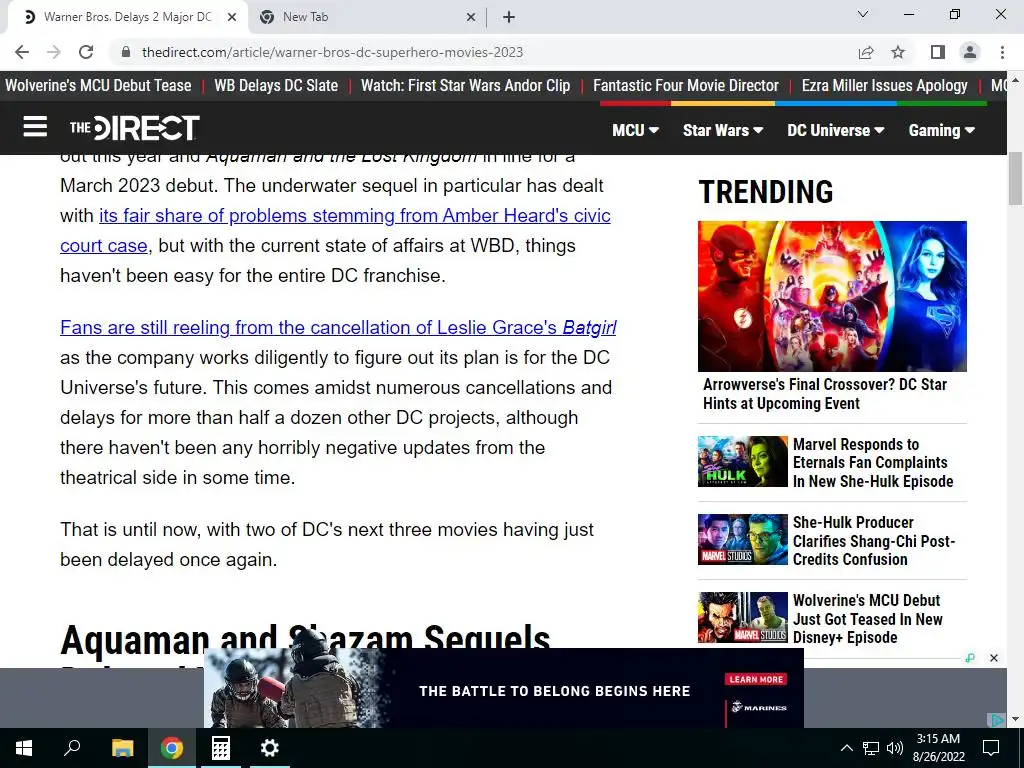Read Wolverine's MCU Debut Just Got Teased

[x=867, y=618]
